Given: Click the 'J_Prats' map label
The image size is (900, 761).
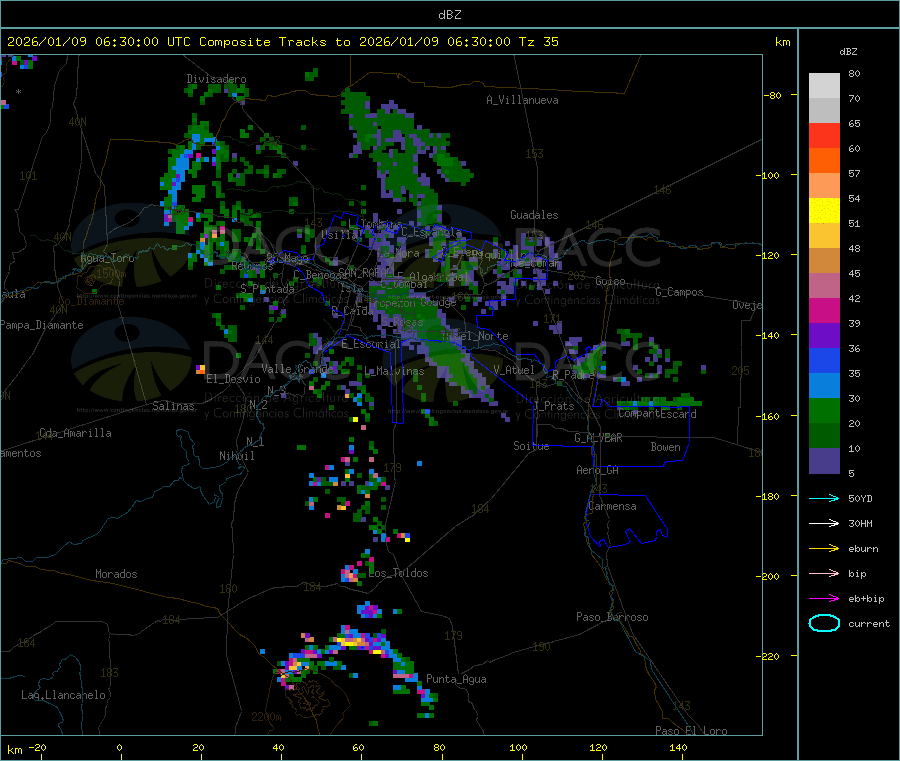Looking at the screenshot, I should 553,406.
